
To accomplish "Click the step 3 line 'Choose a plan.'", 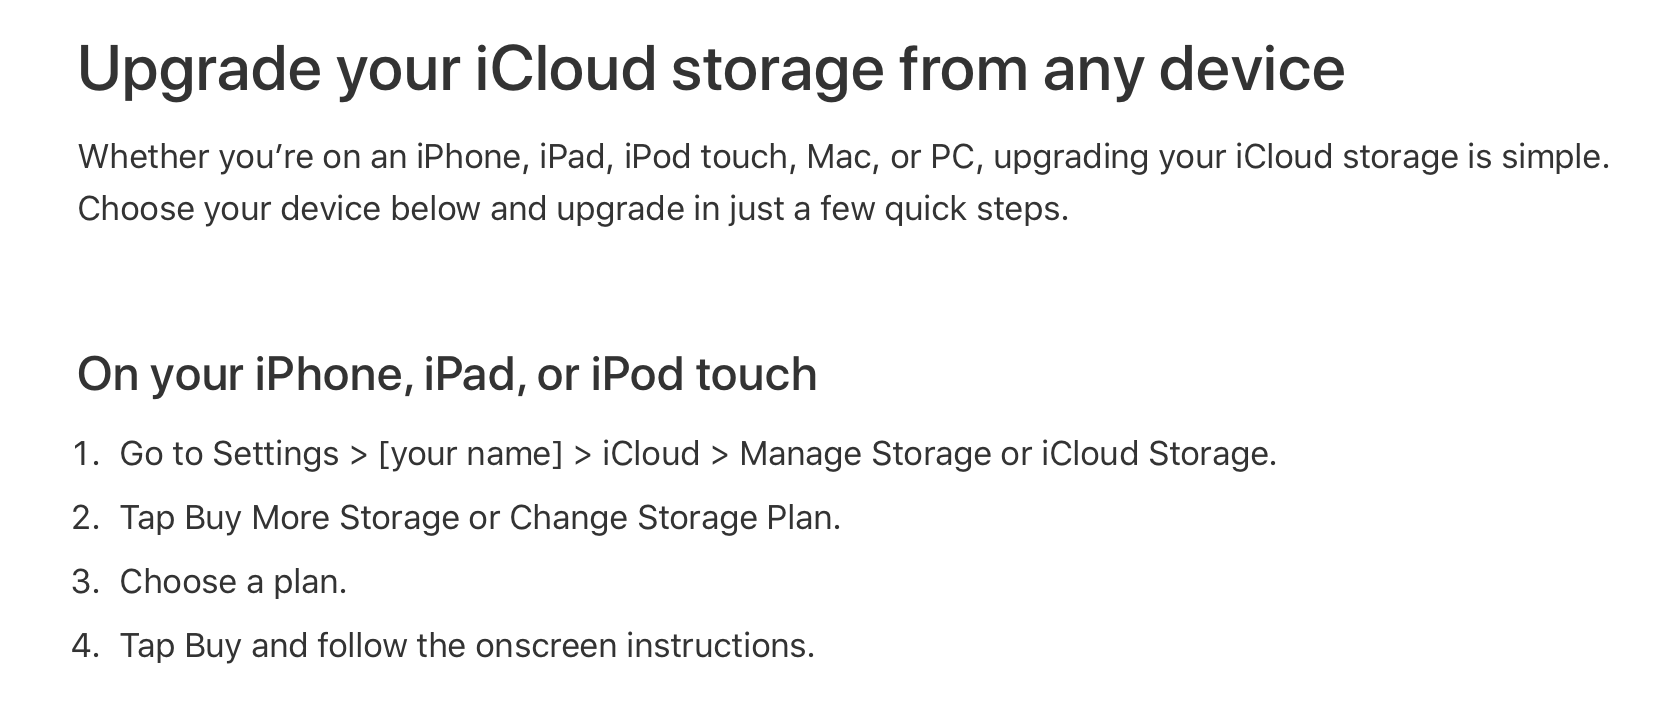I will [x=233, y=582].
